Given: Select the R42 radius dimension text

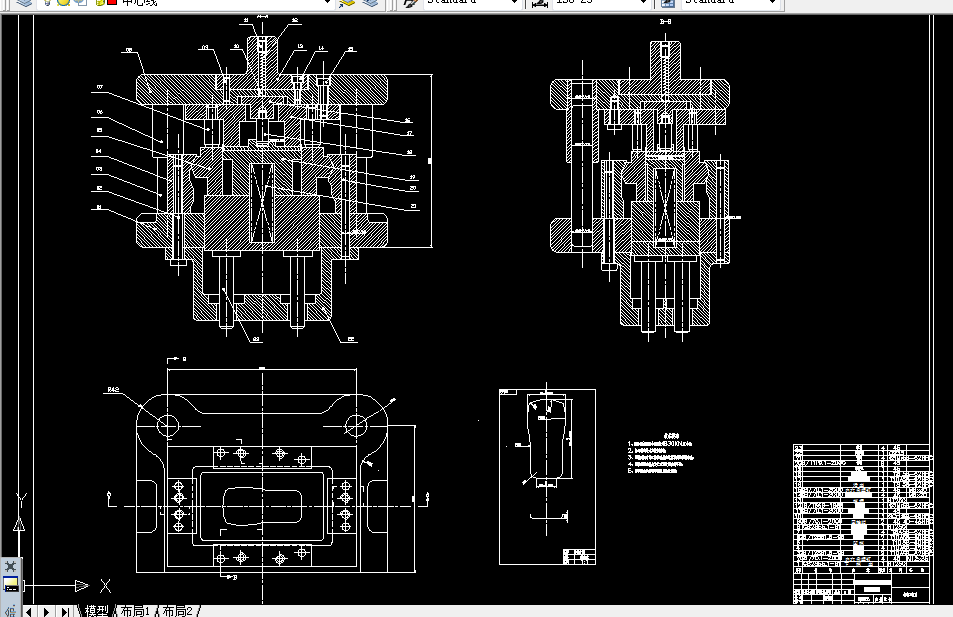Looking at the screenshot, I should [x=114, y=390].
